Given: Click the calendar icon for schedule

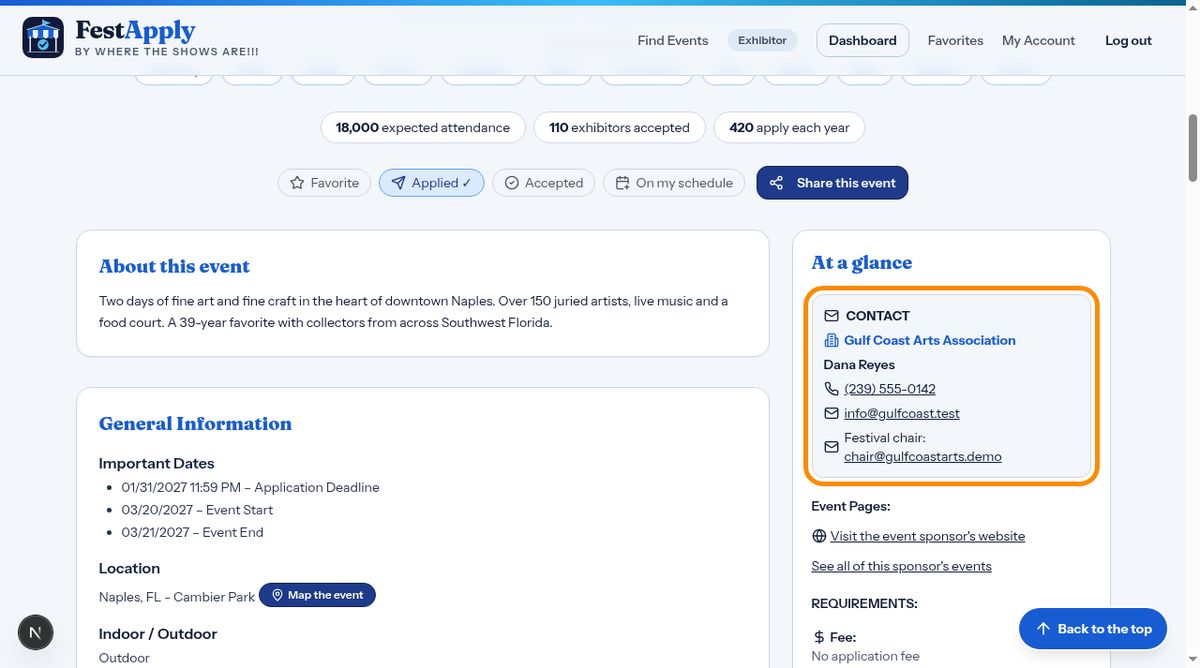Looking at the screenshot, I should [x=622, y=183].
